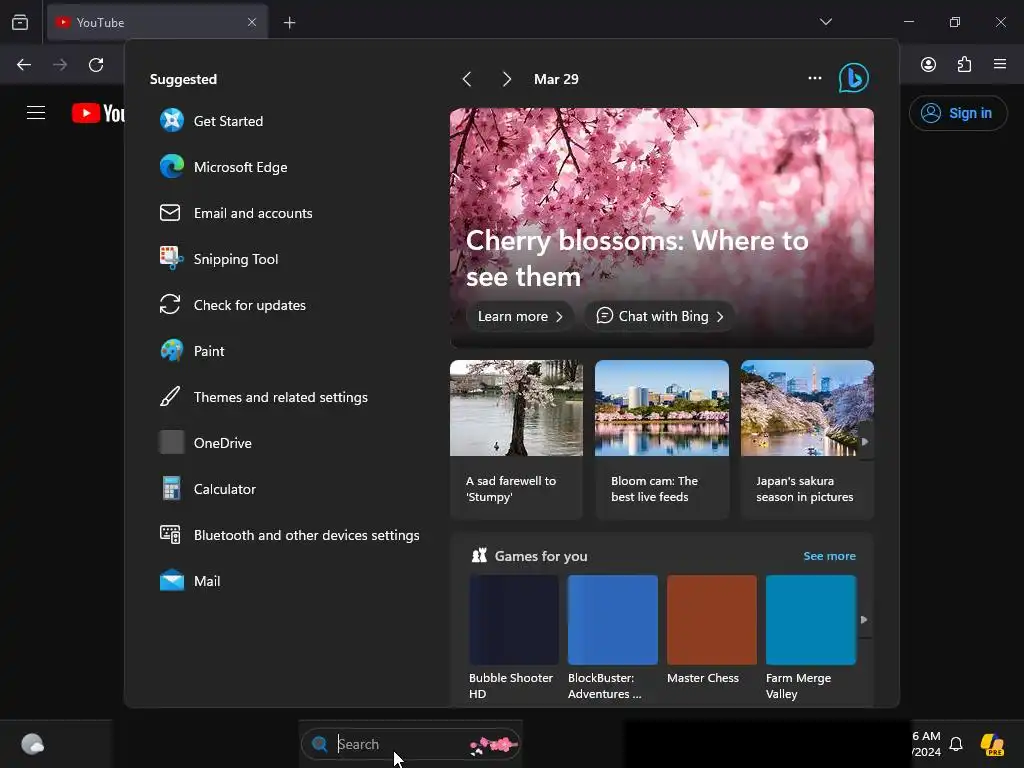
Task: Open a new browser tab
Action: 289,23
